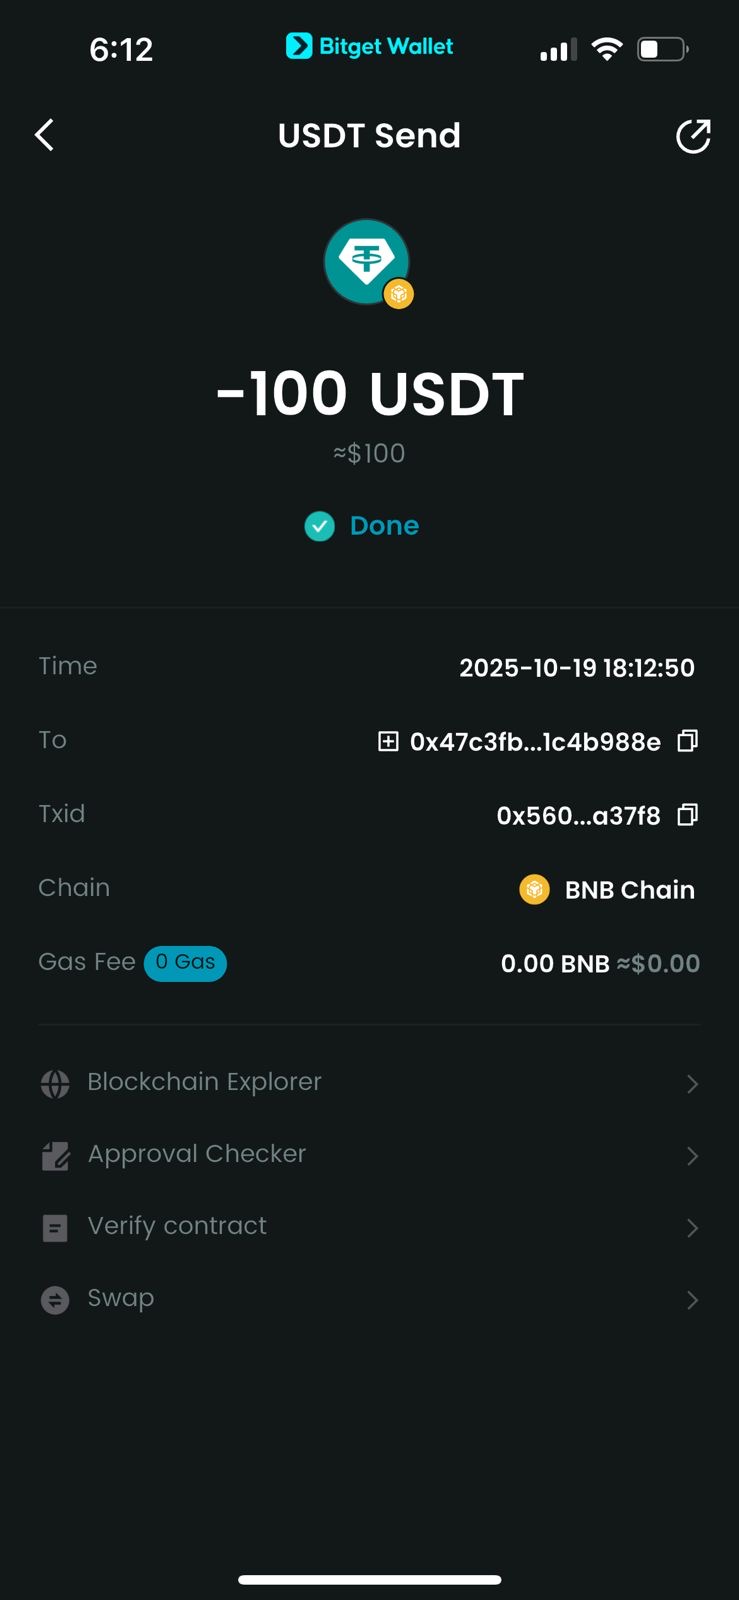Tap Bitget Wallet label in status bar

[370, 46]
